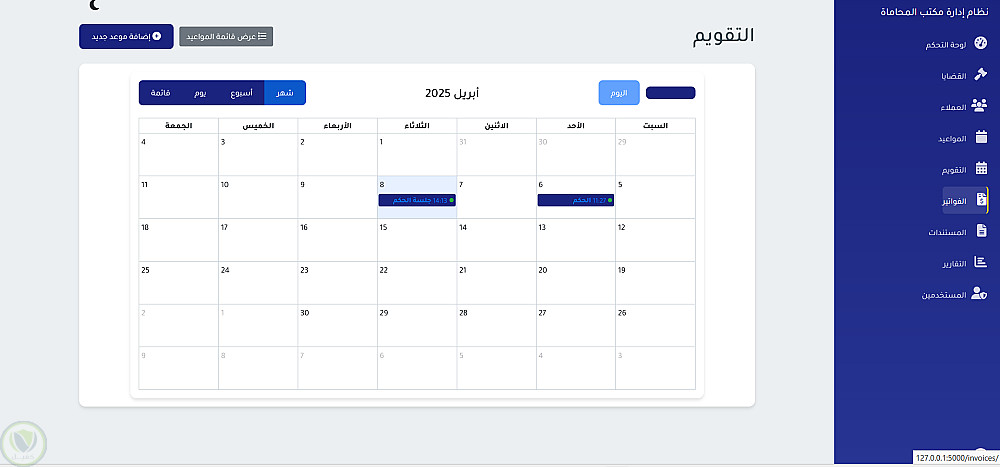Switch calendar to يوم day view
Image resolution: width=1000 pixels, height=467 pixels.
[x=200, y=93]
